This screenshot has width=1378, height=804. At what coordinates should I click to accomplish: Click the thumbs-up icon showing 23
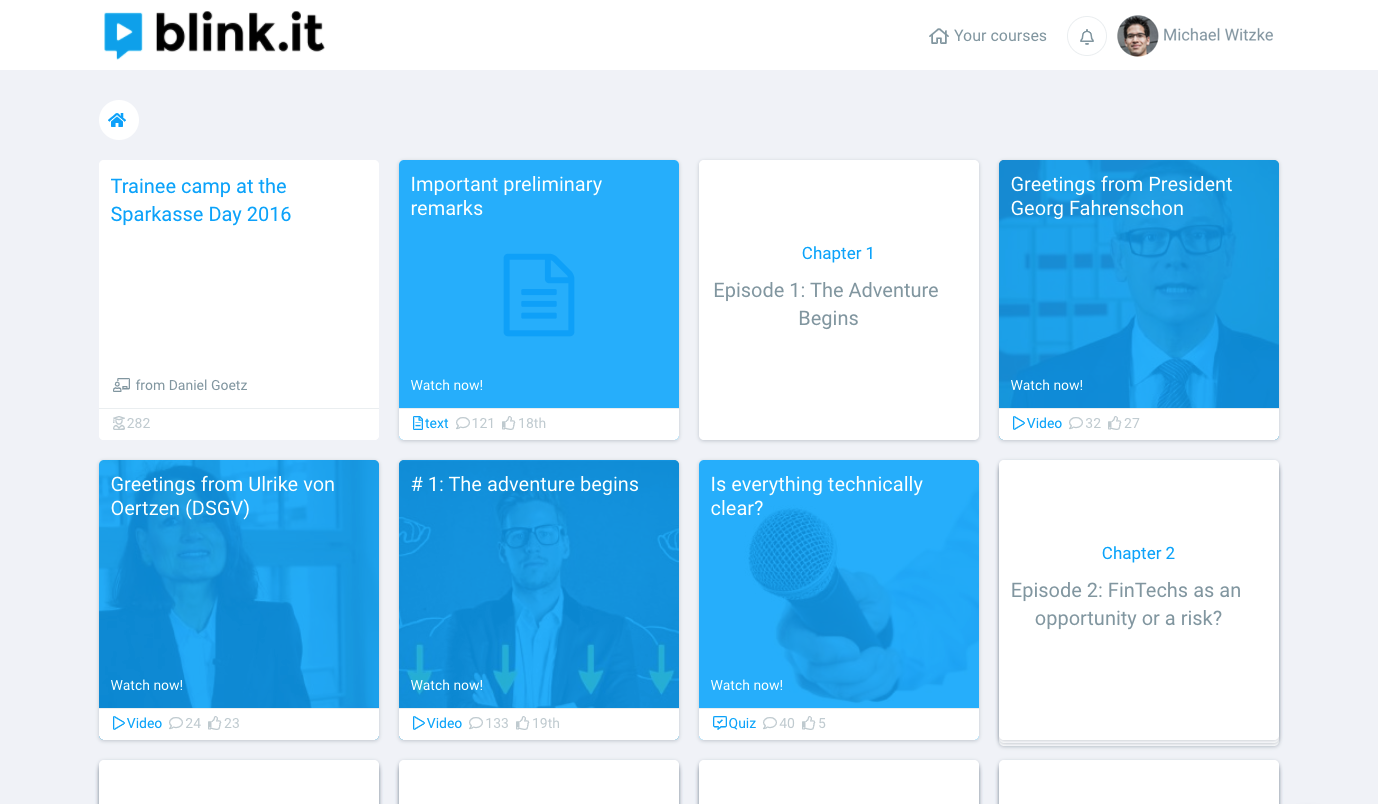215,723
